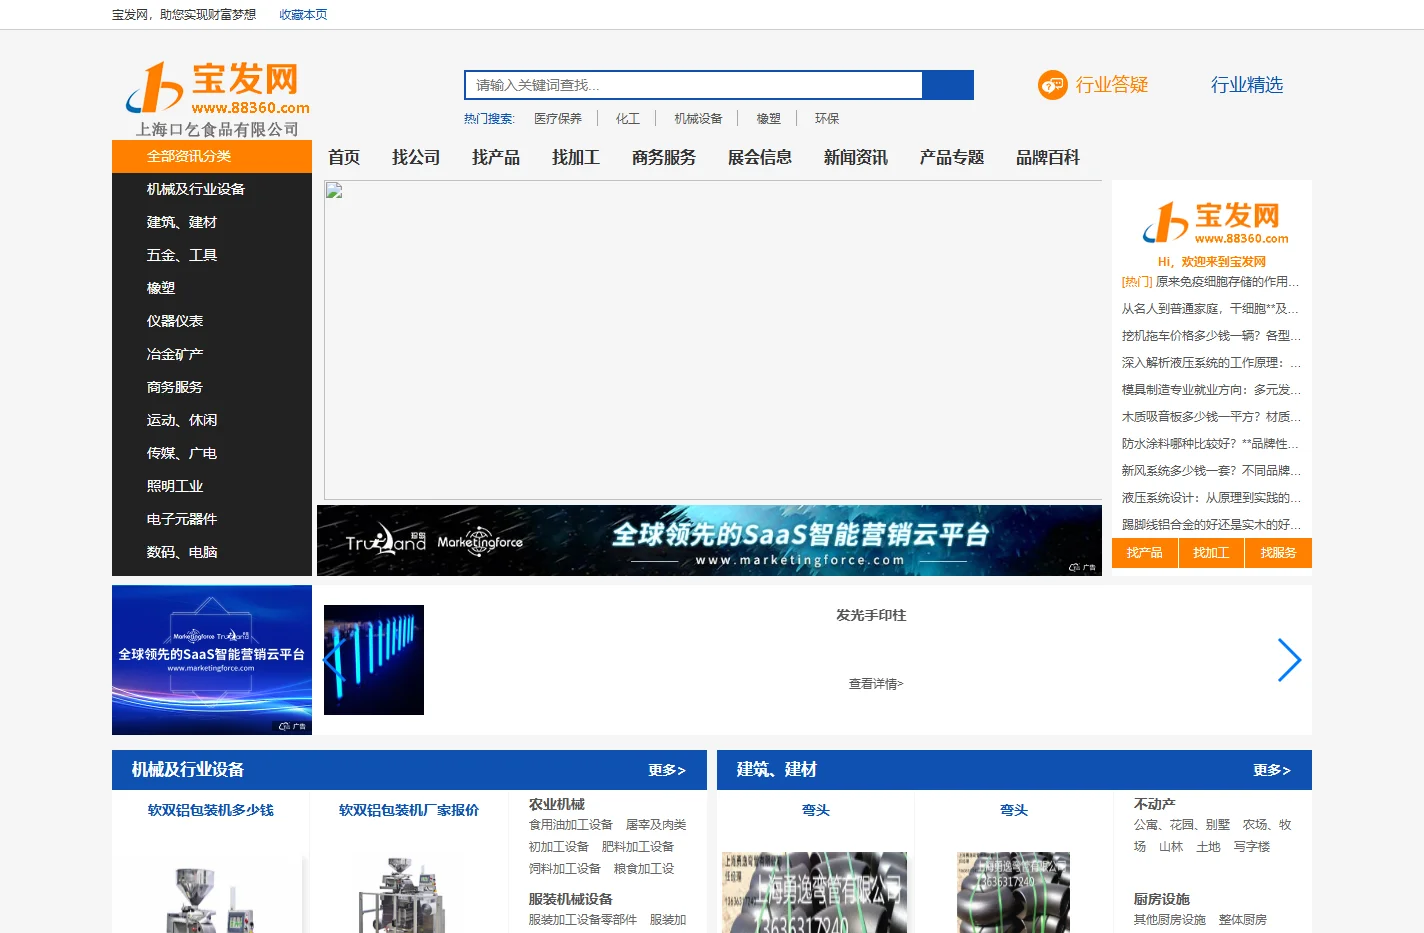This screenshot has height=933, width=1424.
Task: Open the 行业答疑 link
Action: tap(1111, 85)
